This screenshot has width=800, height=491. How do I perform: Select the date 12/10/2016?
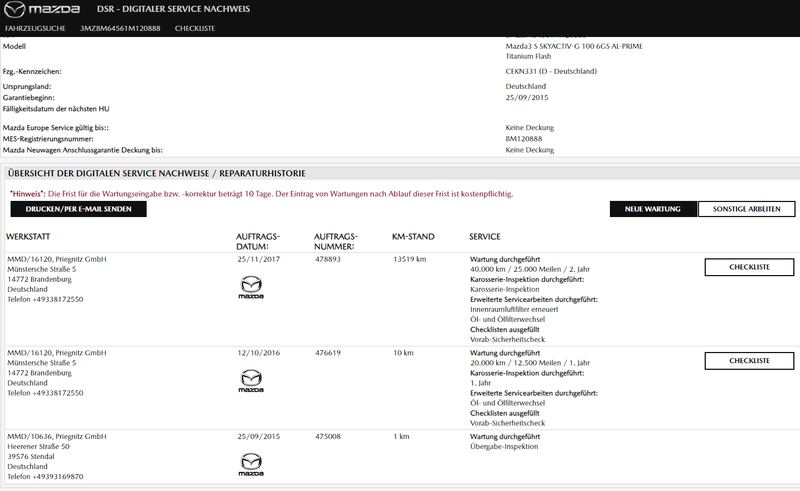click(x=259, y=353)
